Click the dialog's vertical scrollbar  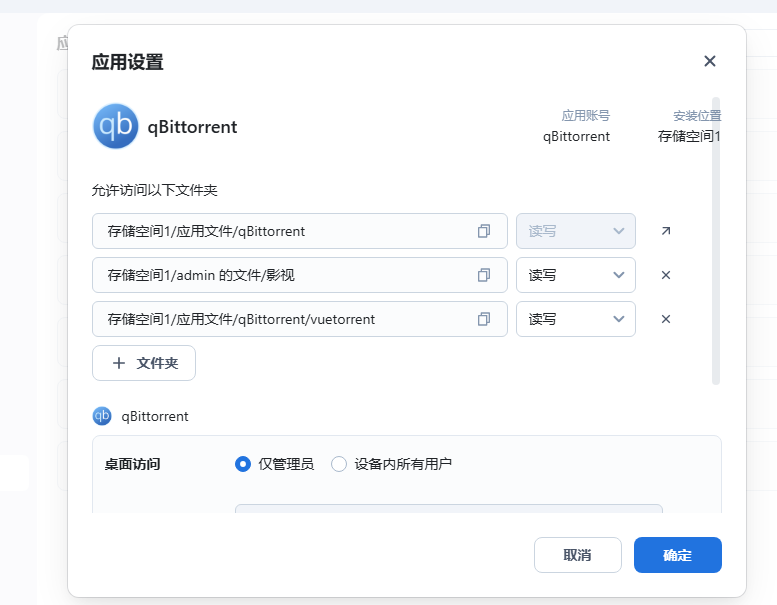(716, 241)
